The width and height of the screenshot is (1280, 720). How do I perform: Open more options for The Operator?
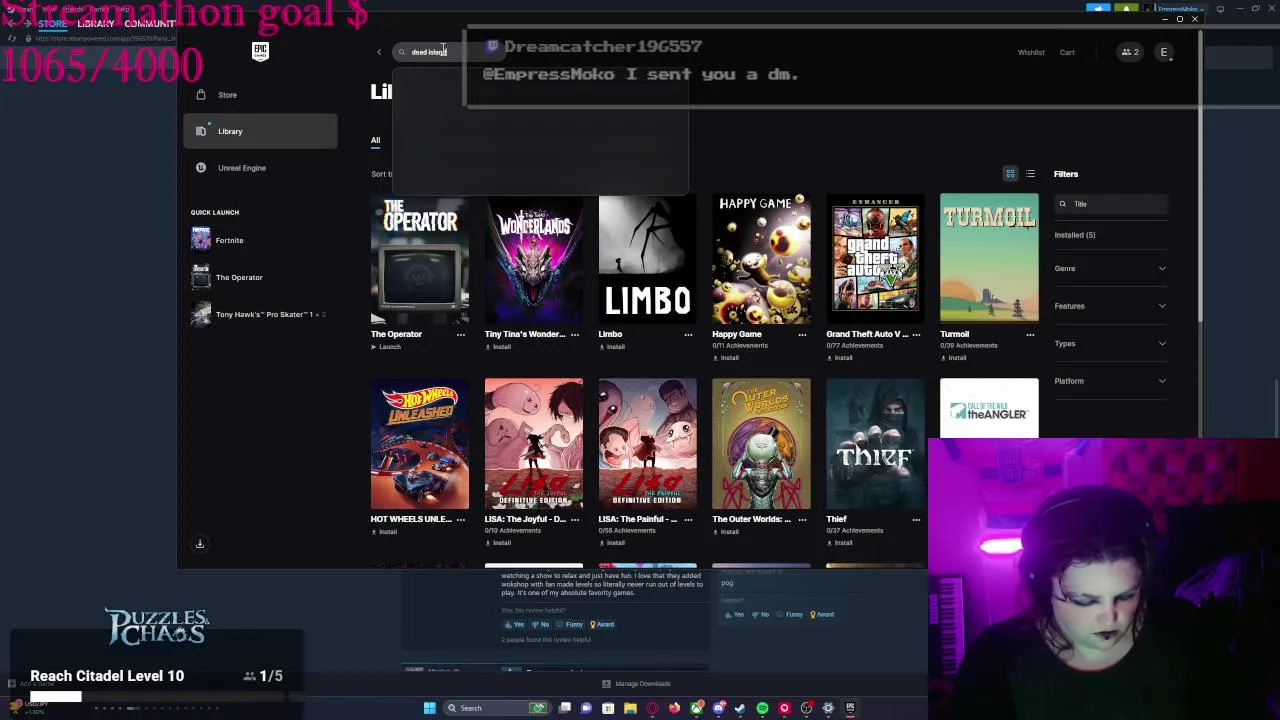pyautogui.click(x=461, y=334)
